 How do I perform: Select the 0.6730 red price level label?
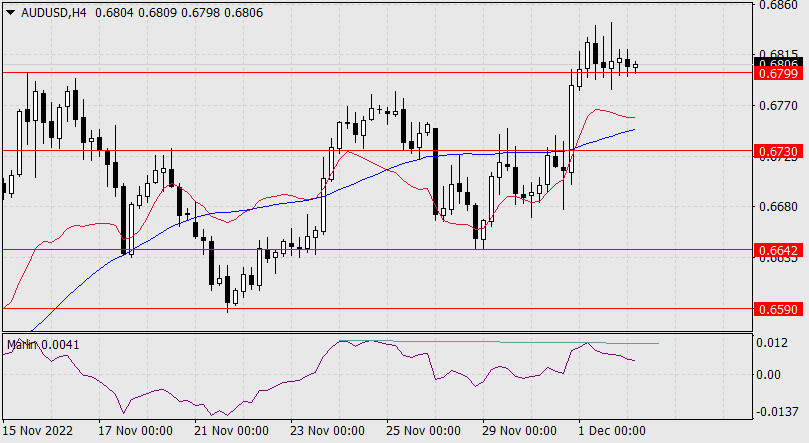click(777, 150)
